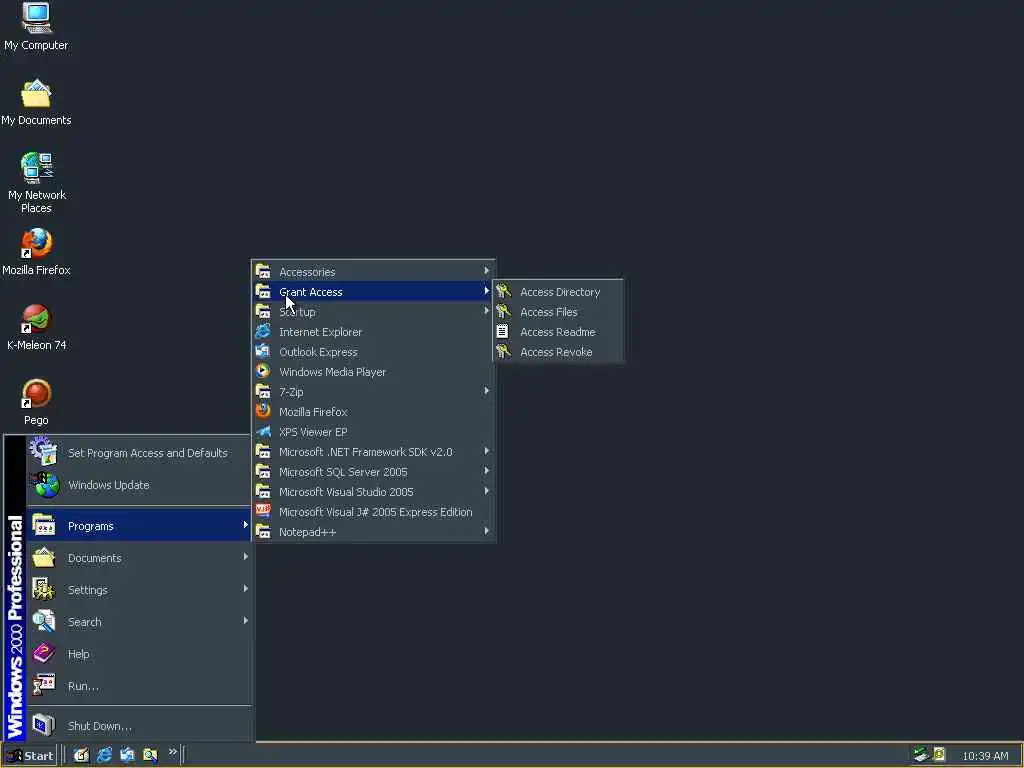The image size is (1024, 768).
Task: Click the Access Files keys icon
Action: coord(504,312)
